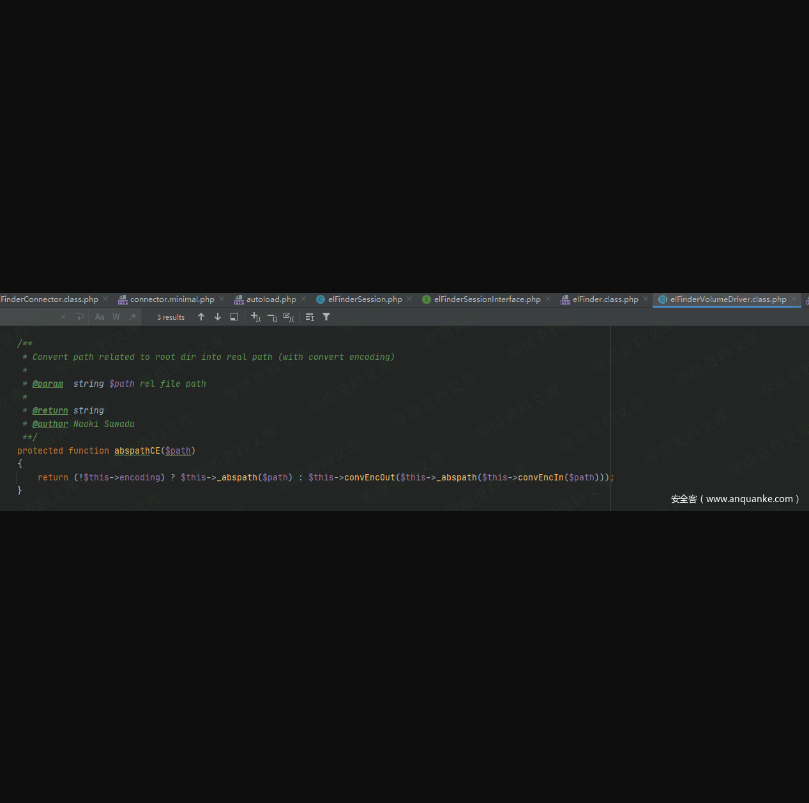Select elFinderSessionInterface.php tab
Image resolution: width=809 pixels, height=803 pixels.
(x=486, y=299)
